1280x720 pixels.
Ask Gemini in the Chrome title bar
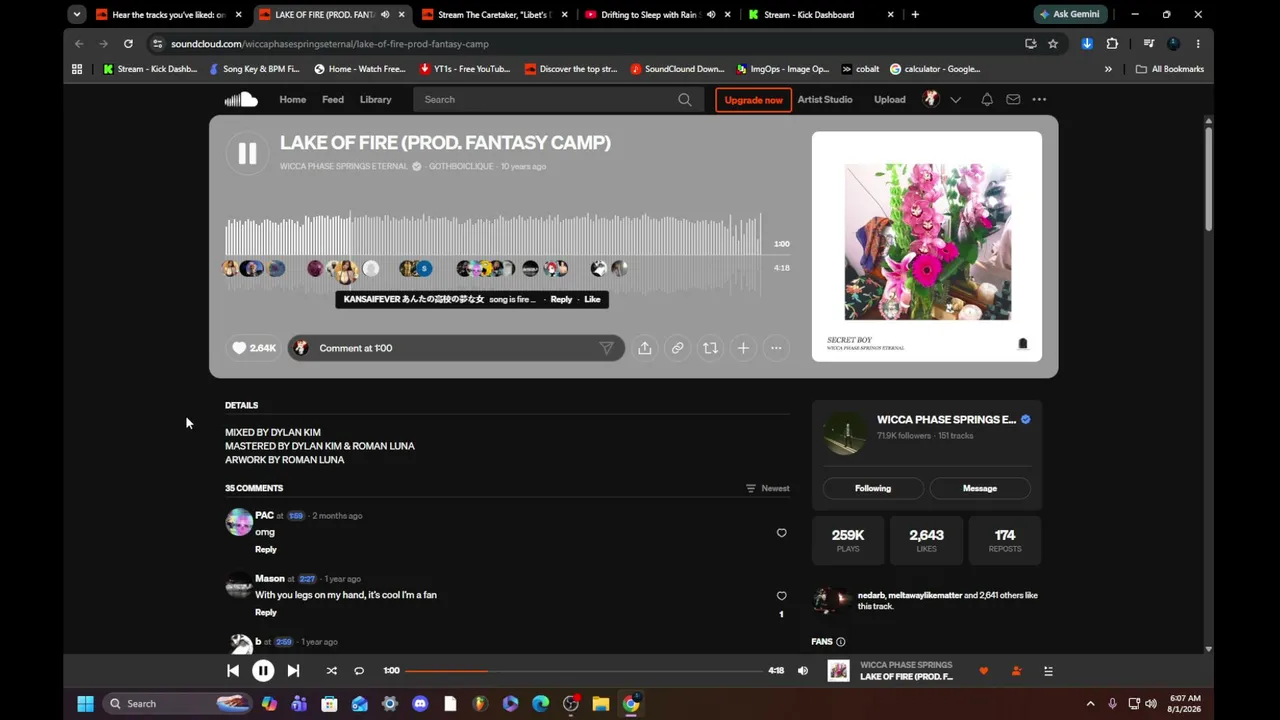pyautogui.click(x=1070, y=15)
